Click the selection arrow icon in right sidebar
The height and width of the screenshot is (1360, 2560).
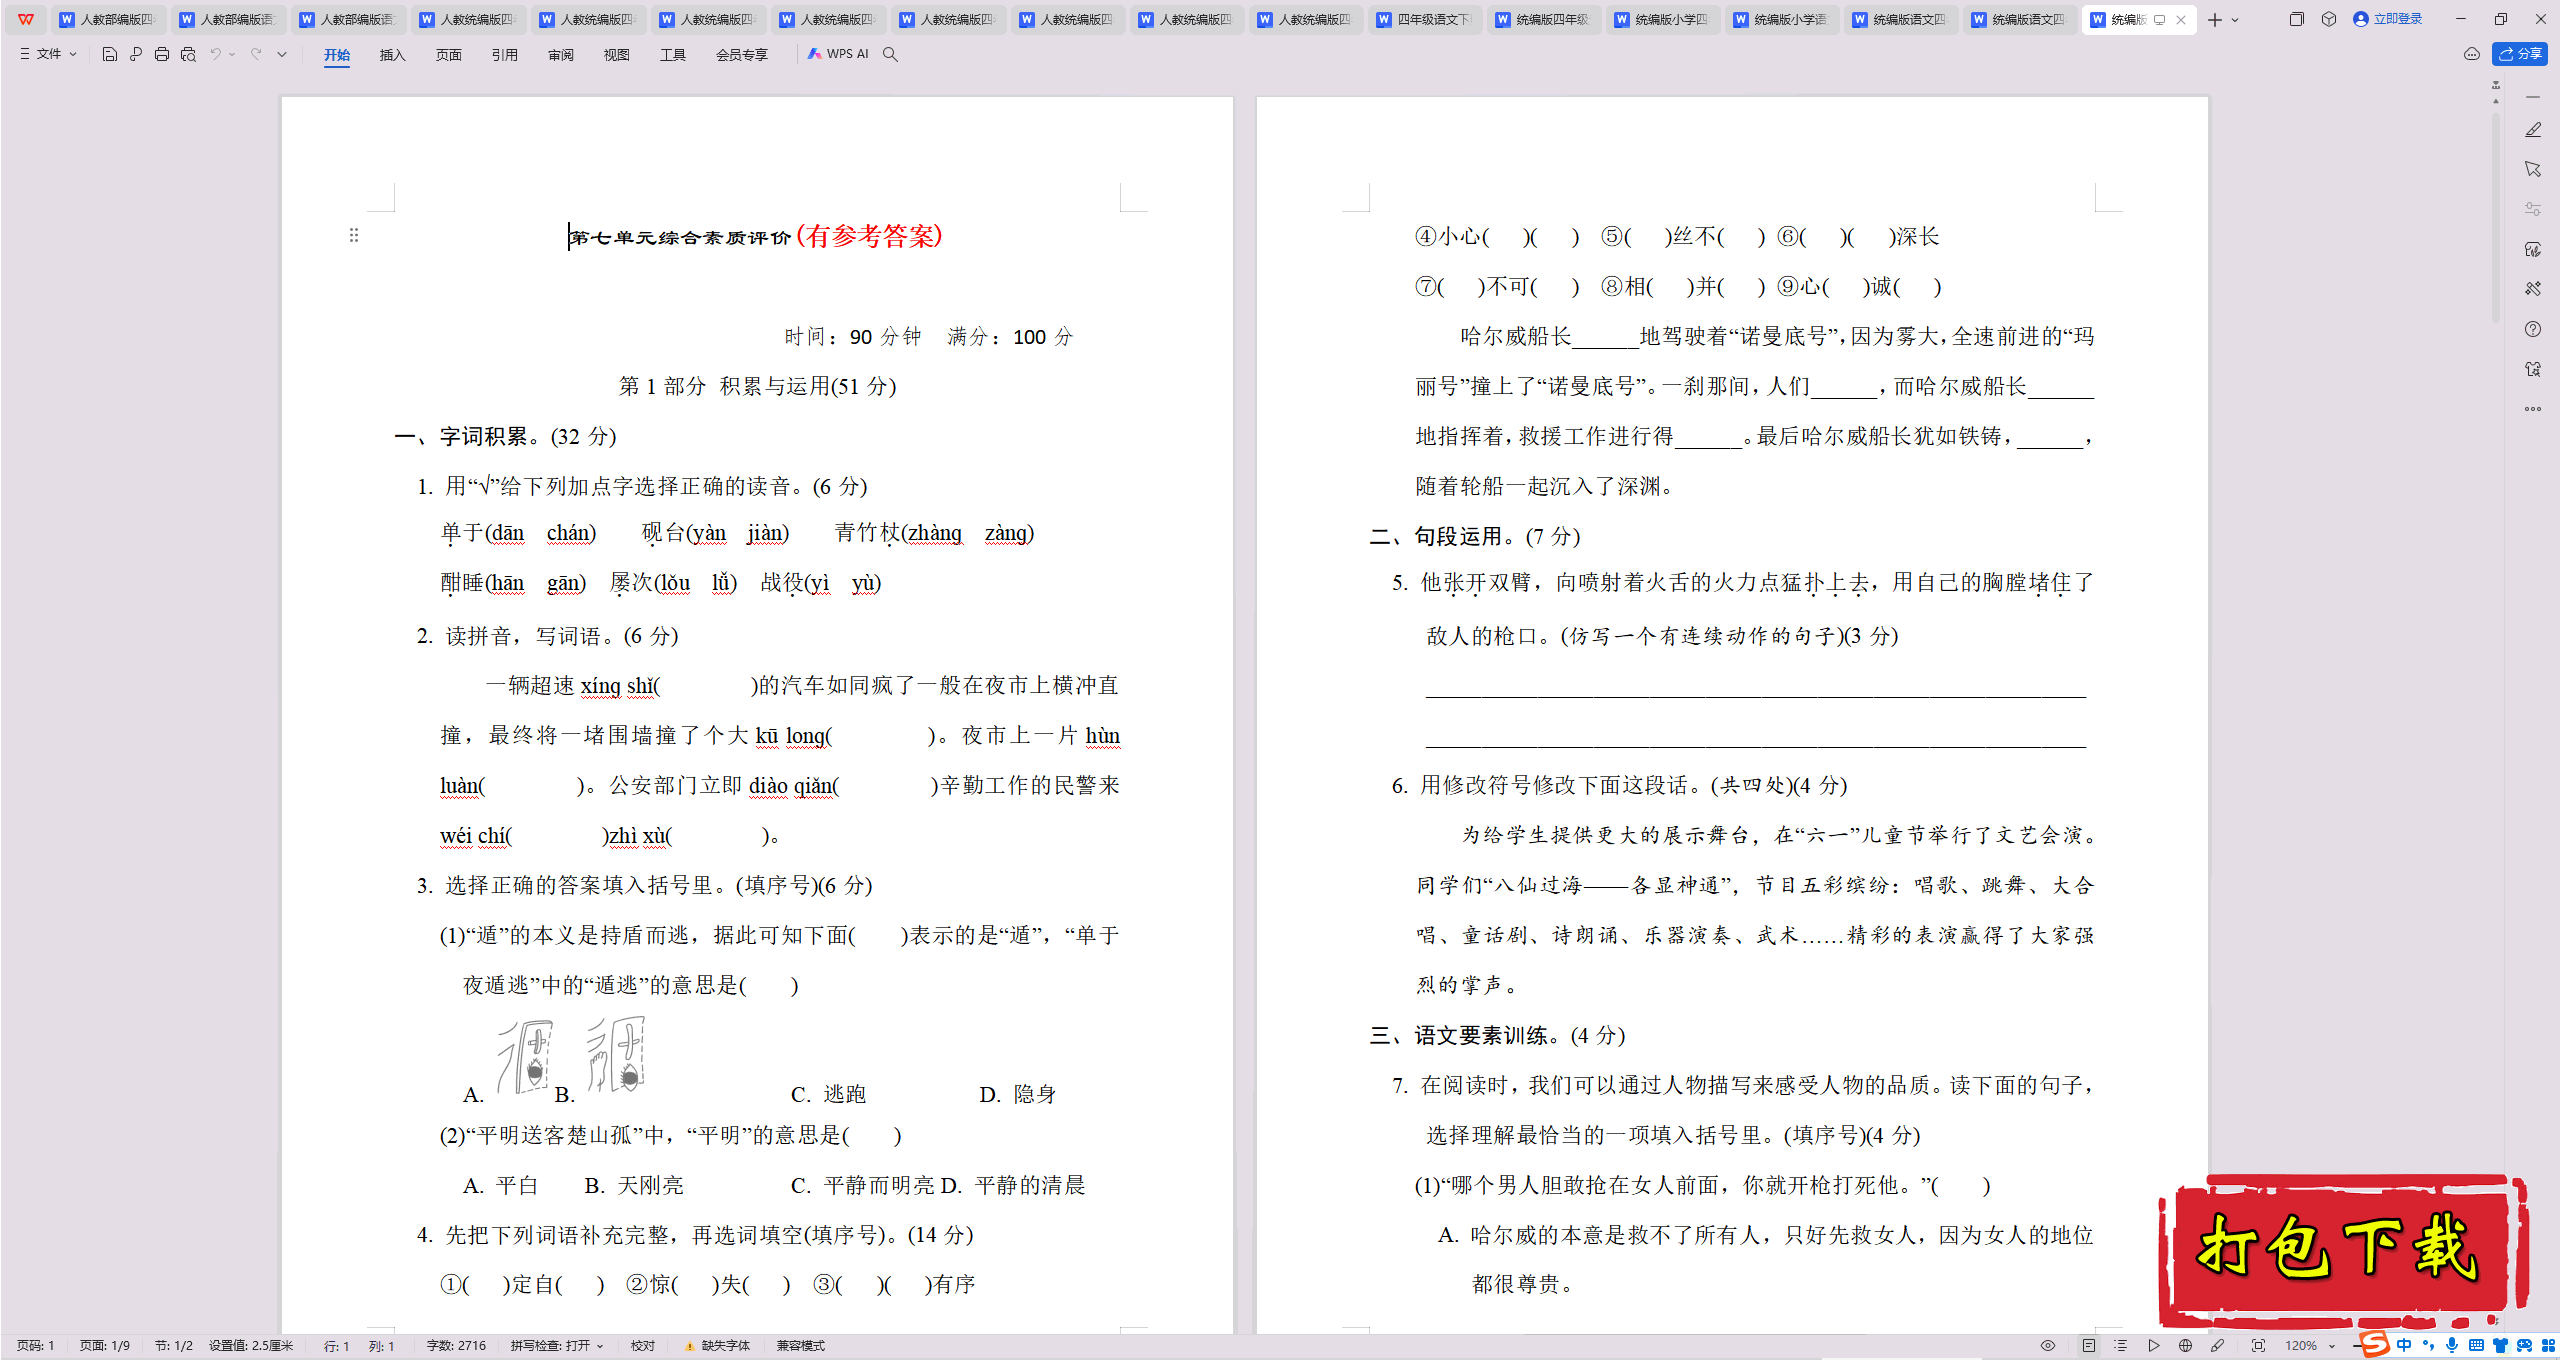(2533, 169)
